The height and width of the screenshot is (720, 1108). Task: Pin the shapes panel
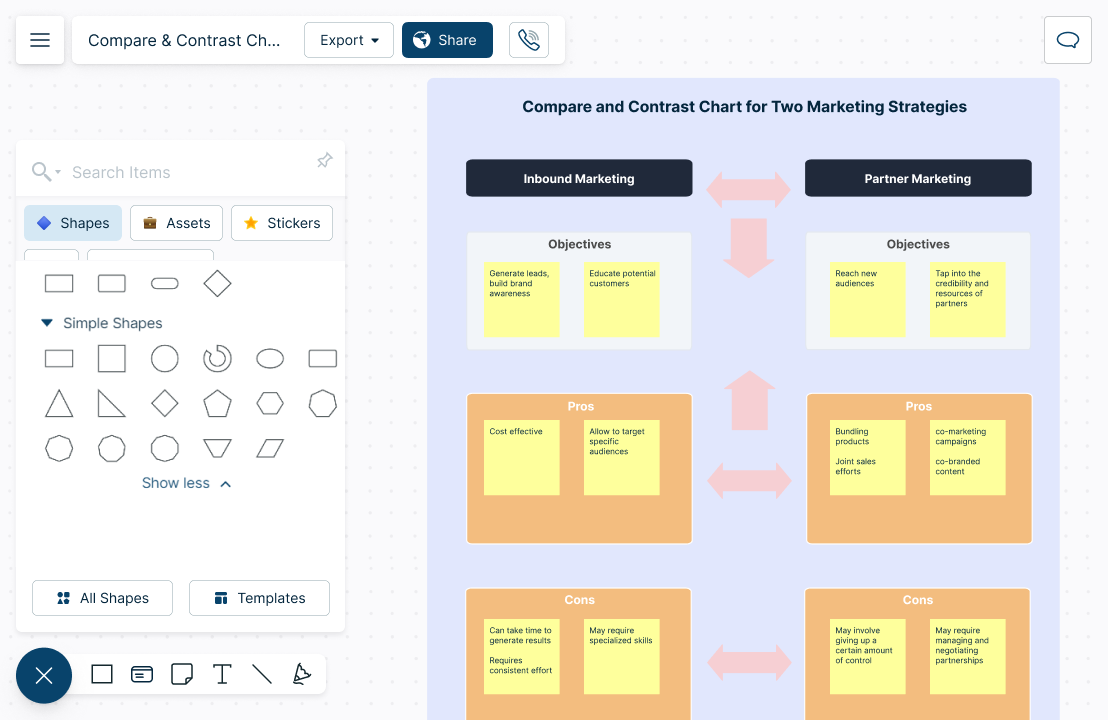tap(324, 160)
